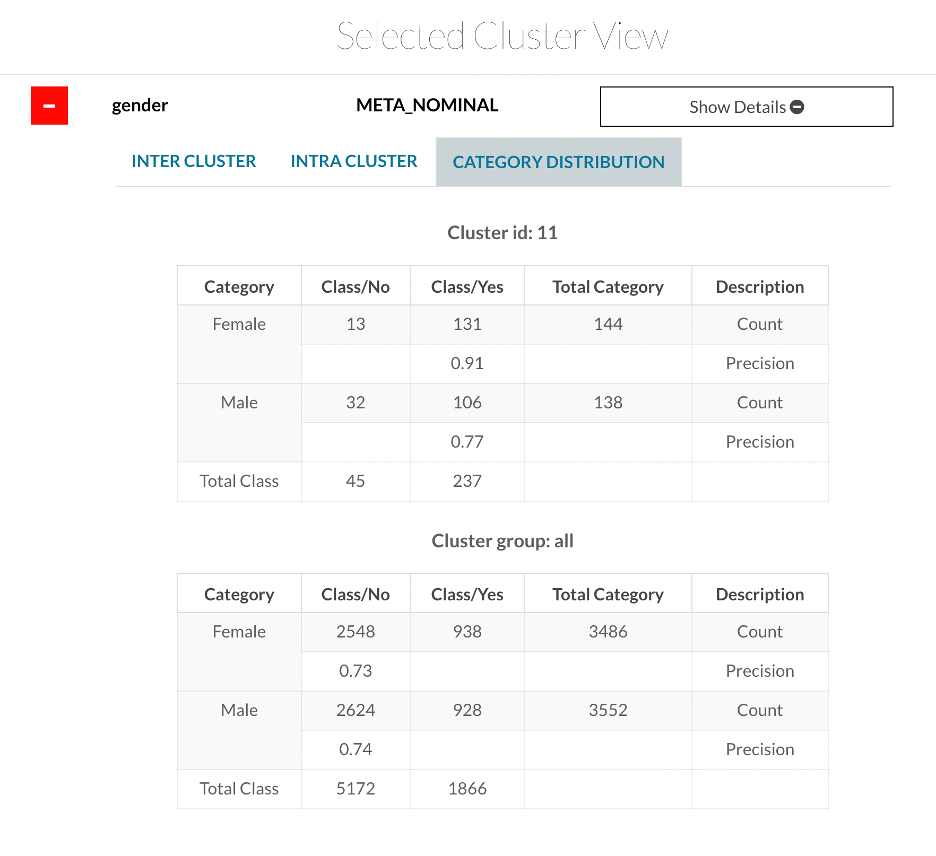Screen dimensions: 936x856
Task: Click Description header in Cluster group all table
Action: point(759,594)
